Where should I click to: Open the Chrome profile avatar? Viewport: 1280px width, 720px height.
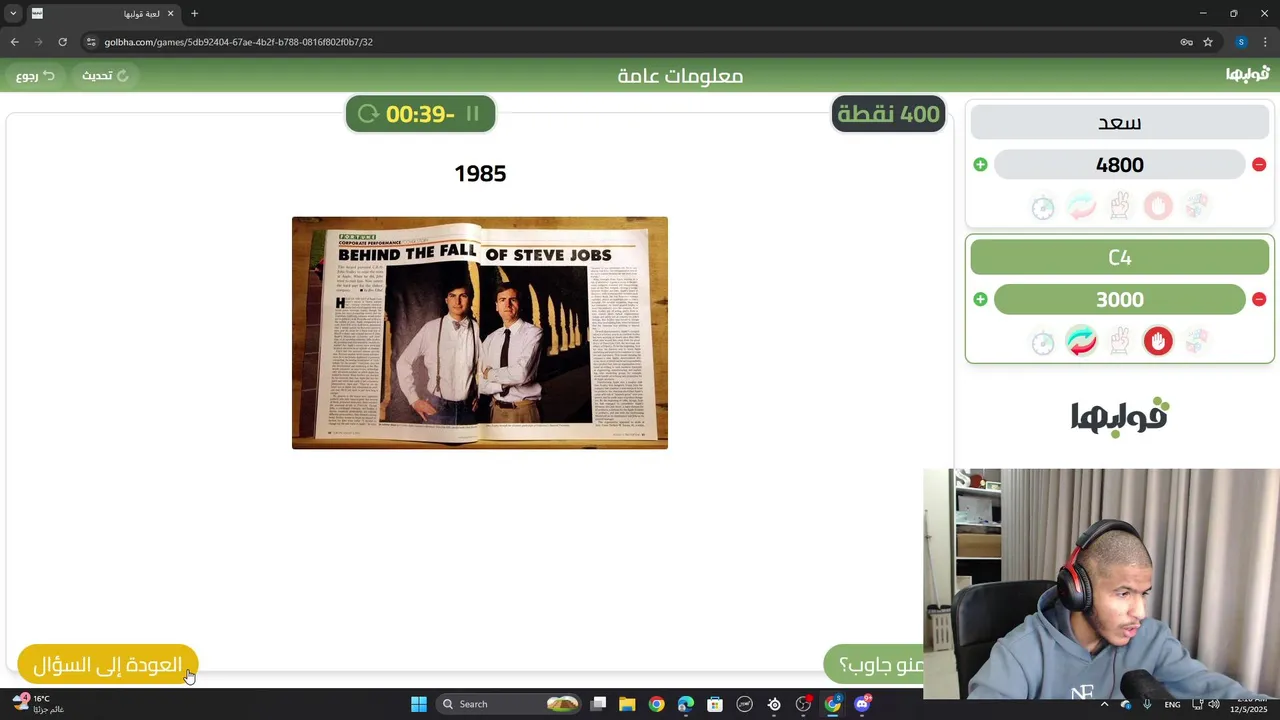click(x=1241, y=42)
